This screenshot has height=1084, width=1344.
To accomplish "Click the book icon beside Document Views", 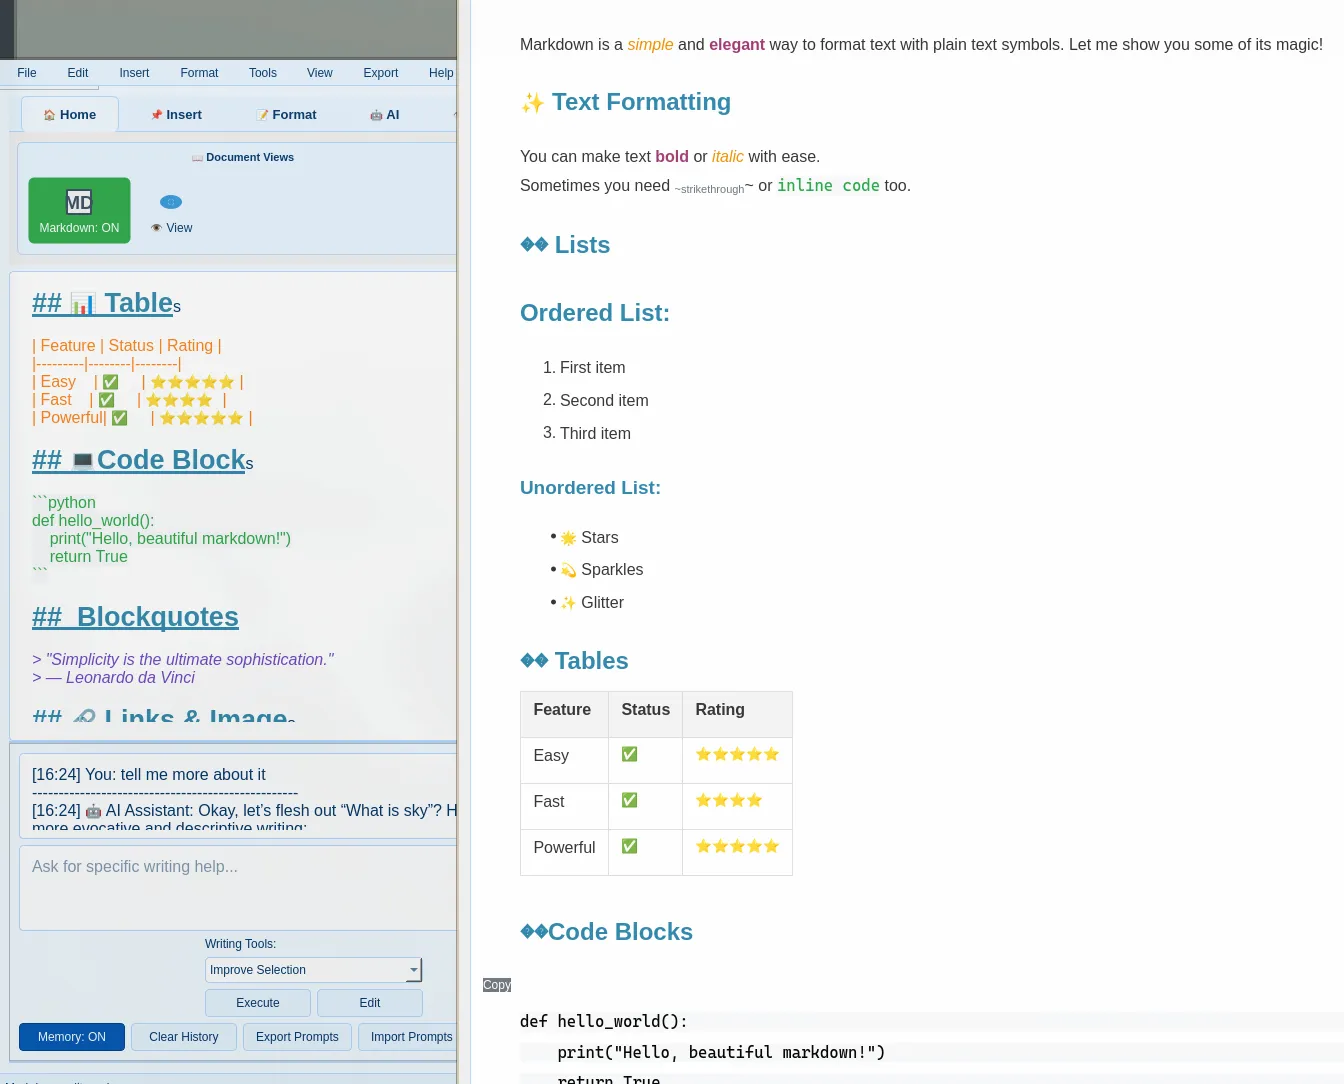I will (x=198, y=157).
